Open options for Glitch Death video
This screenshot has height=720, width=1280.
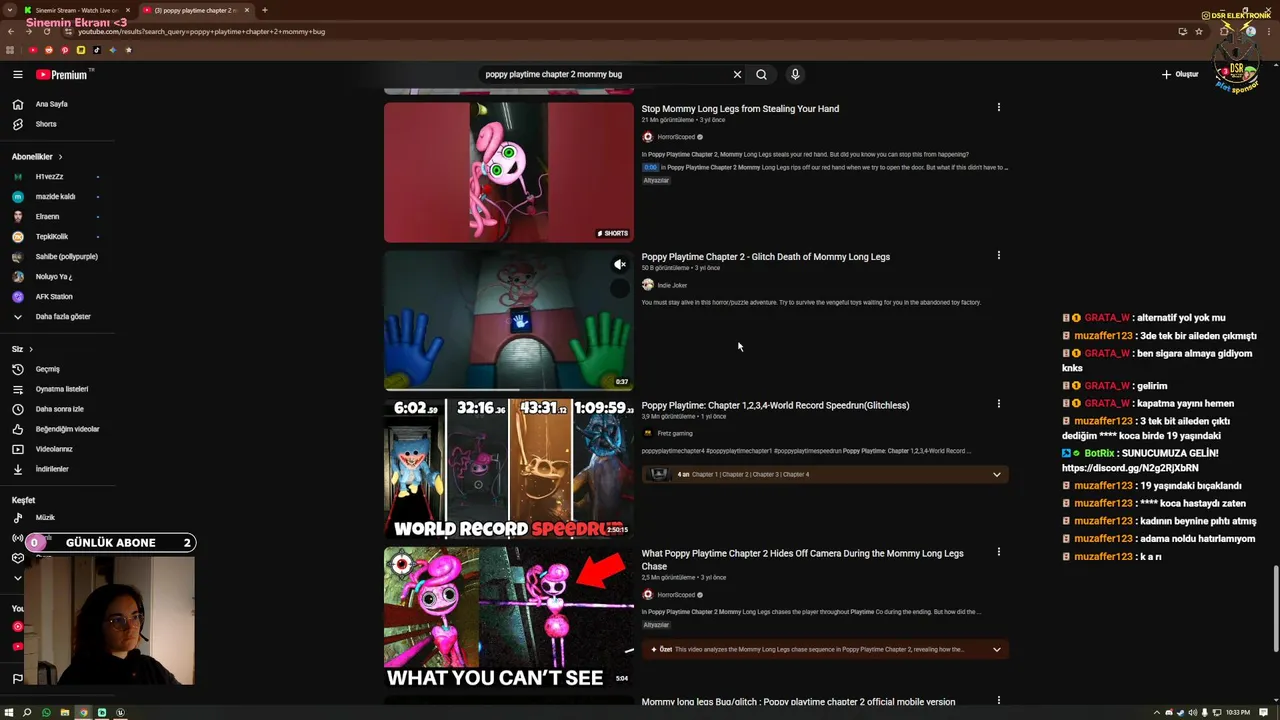tap(998, 255)
